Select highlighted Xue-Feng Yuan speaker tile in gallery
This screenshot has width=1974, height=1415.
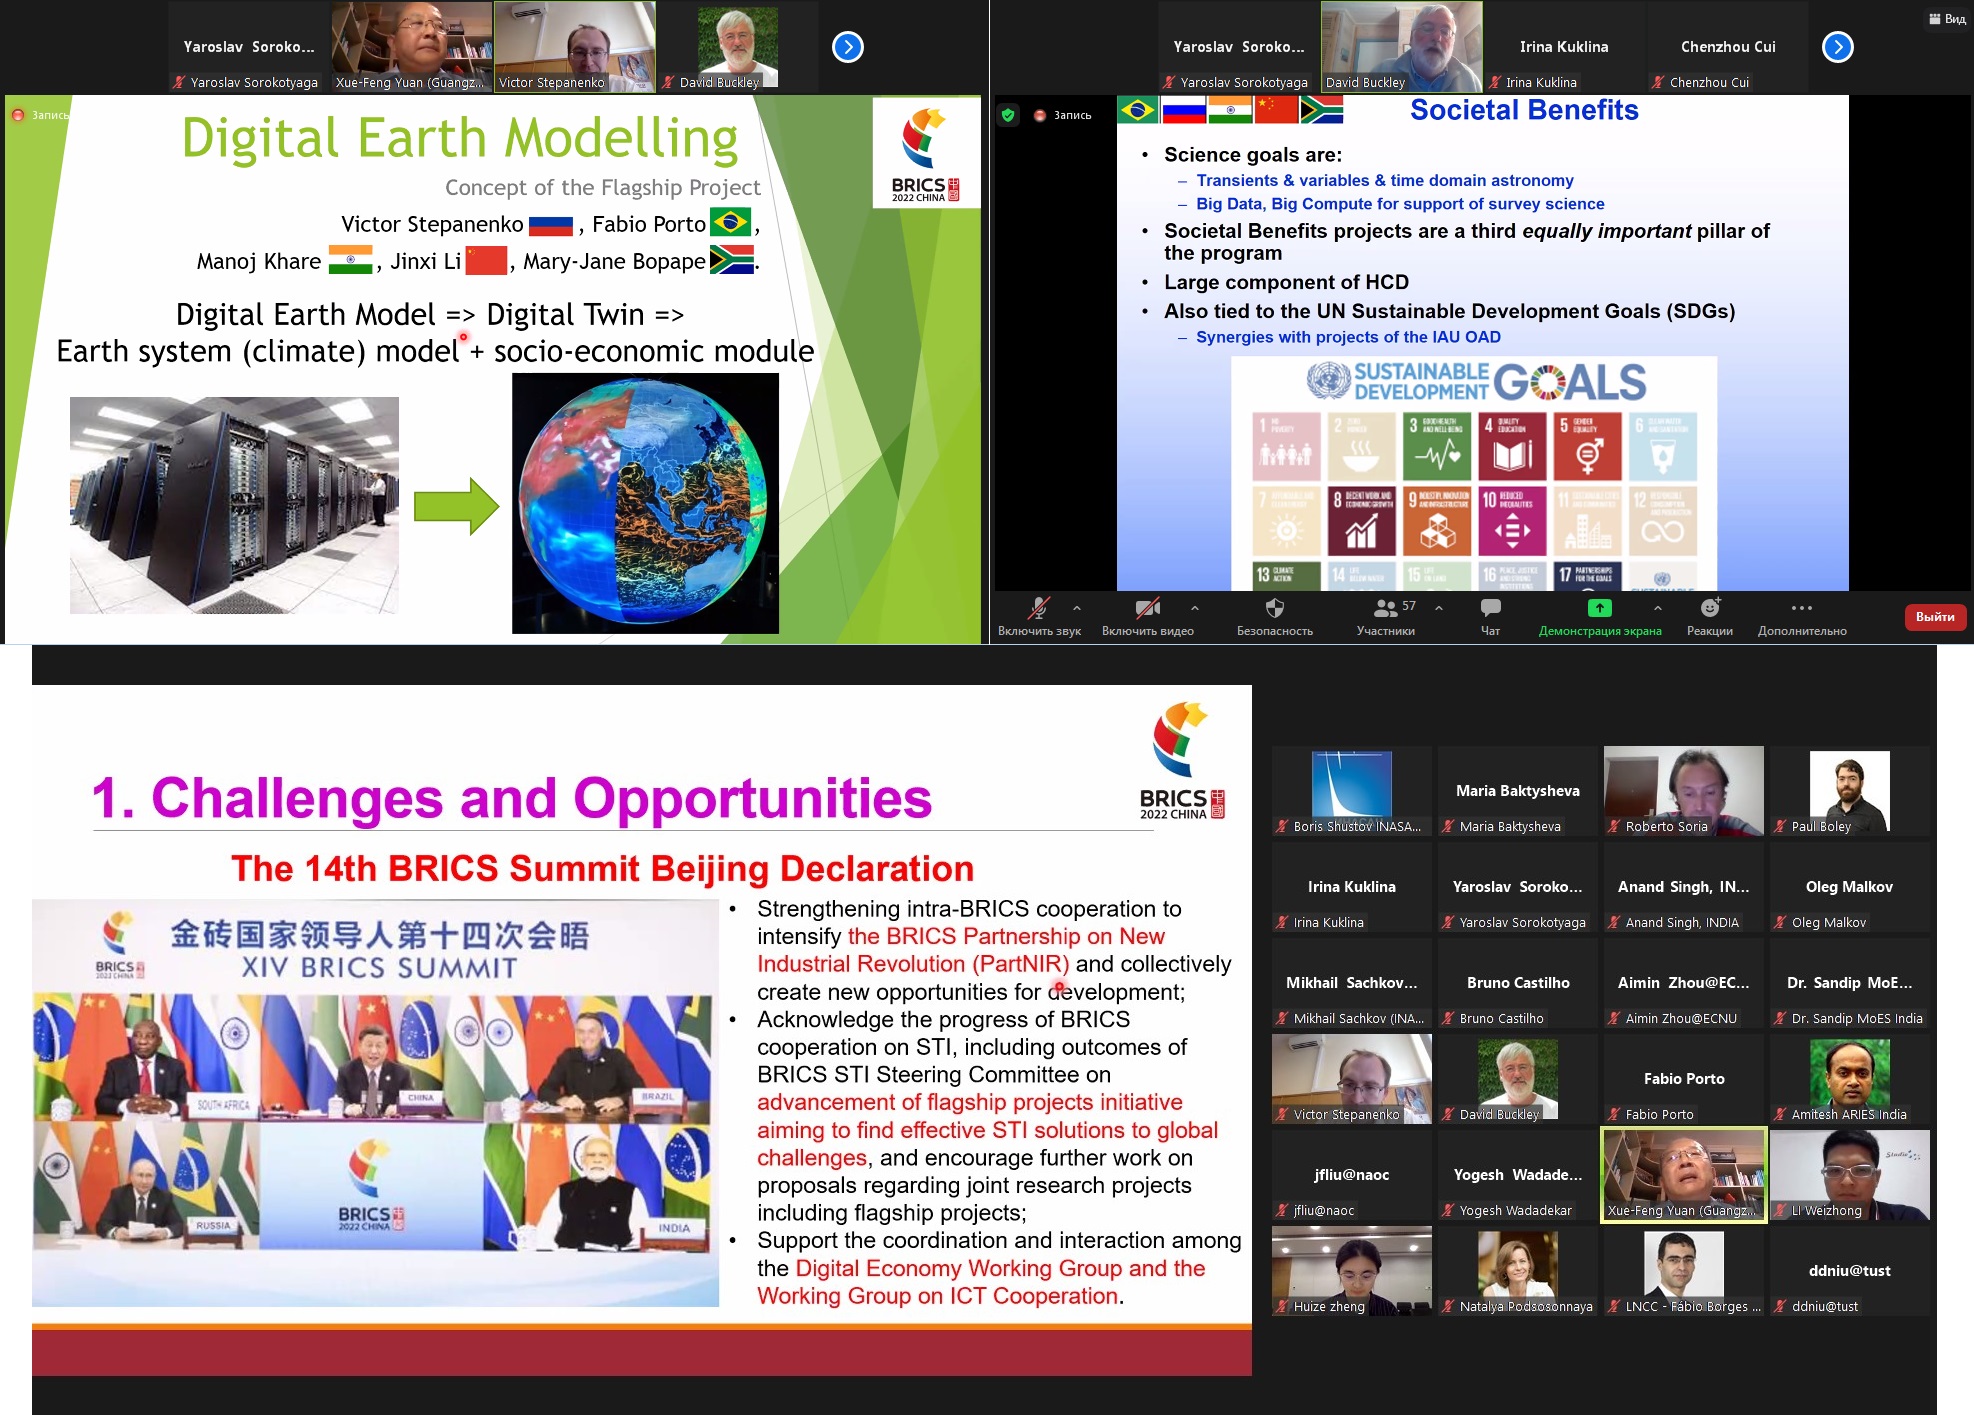1684,1174
